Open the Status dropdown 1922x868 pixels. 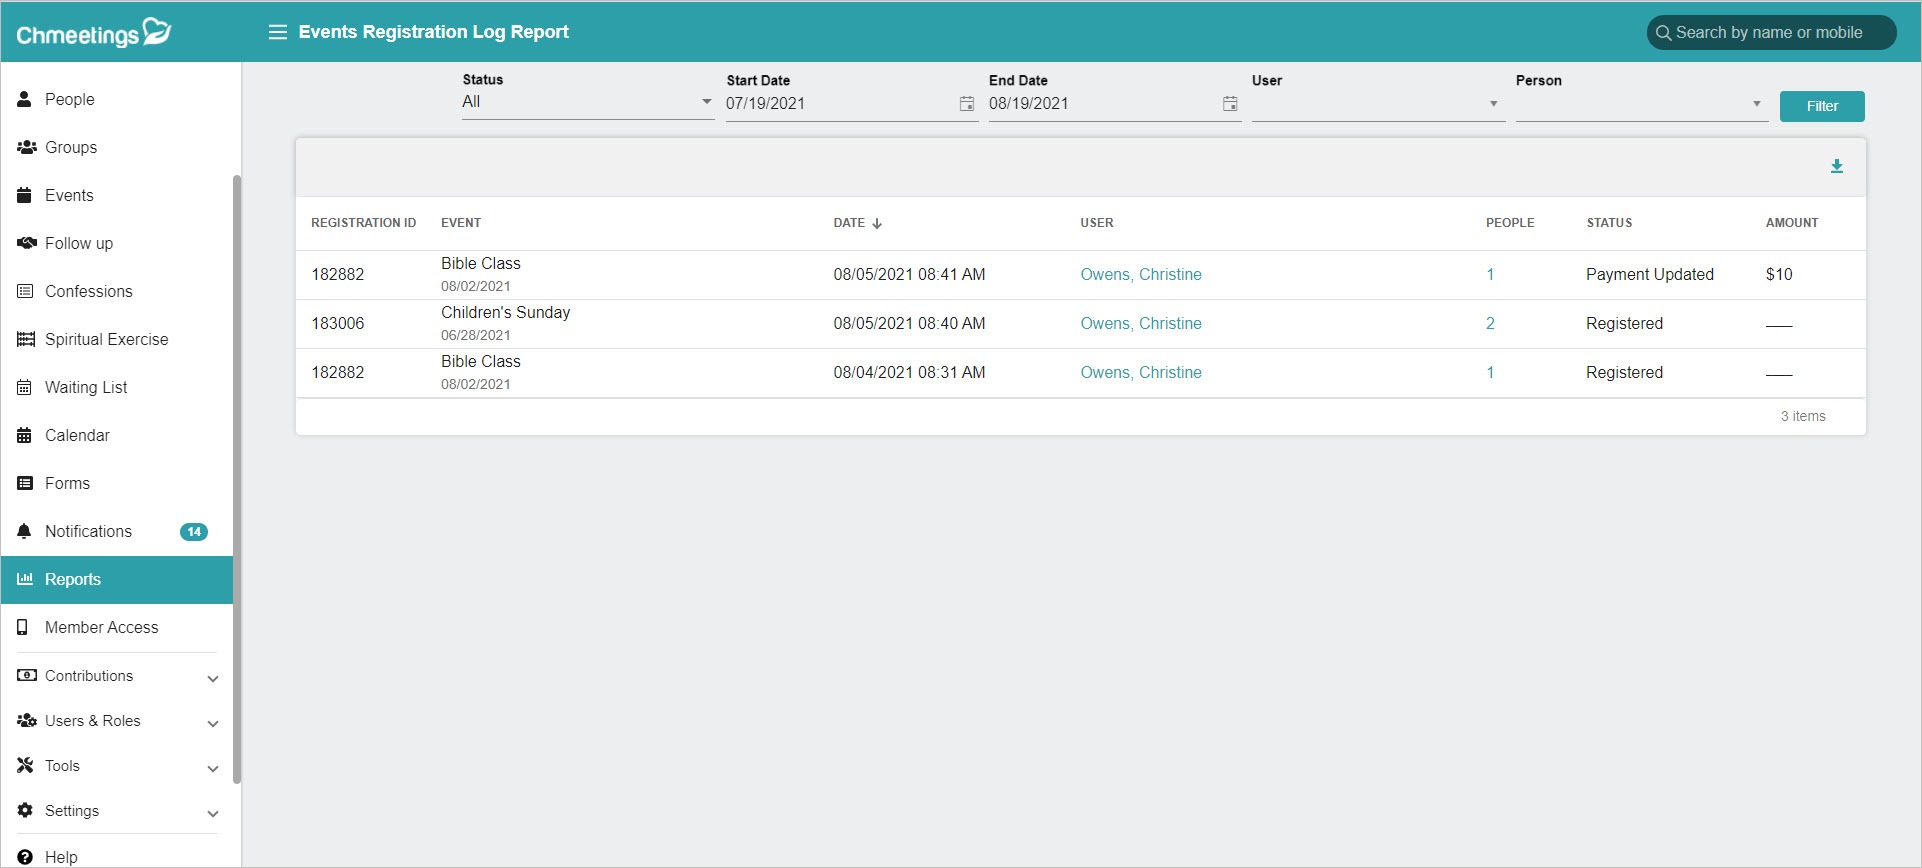[x=588, y=102]
